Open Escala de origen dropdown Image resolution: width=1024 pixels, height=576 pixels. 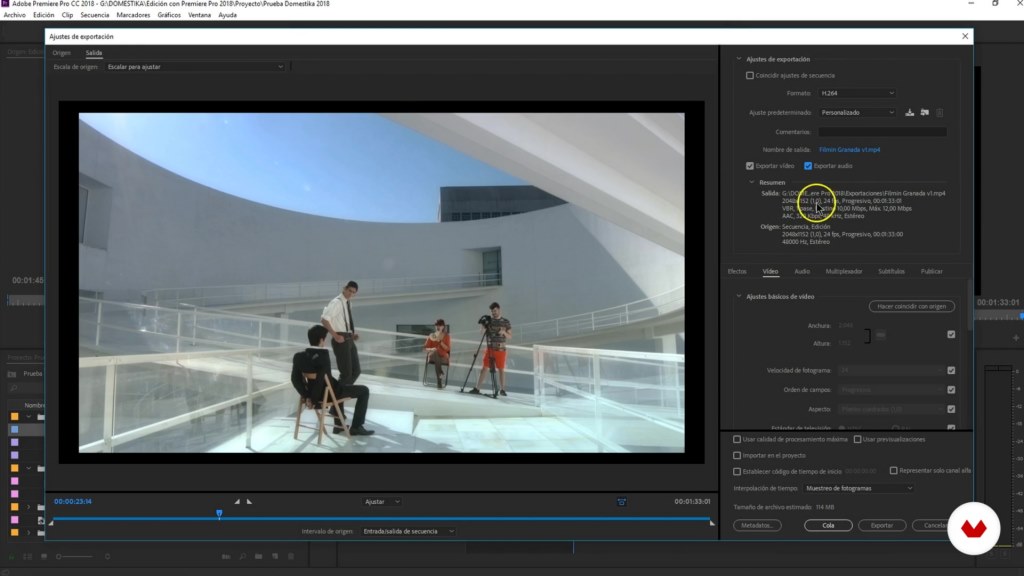click(195, 67)
